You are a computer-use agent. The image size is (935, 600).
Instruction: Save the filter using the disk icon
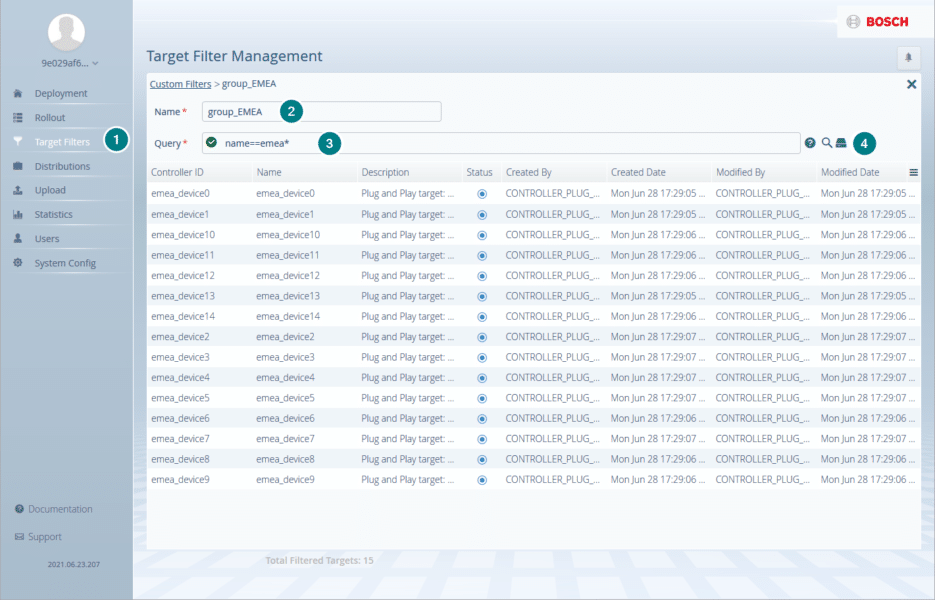[841, 143]
